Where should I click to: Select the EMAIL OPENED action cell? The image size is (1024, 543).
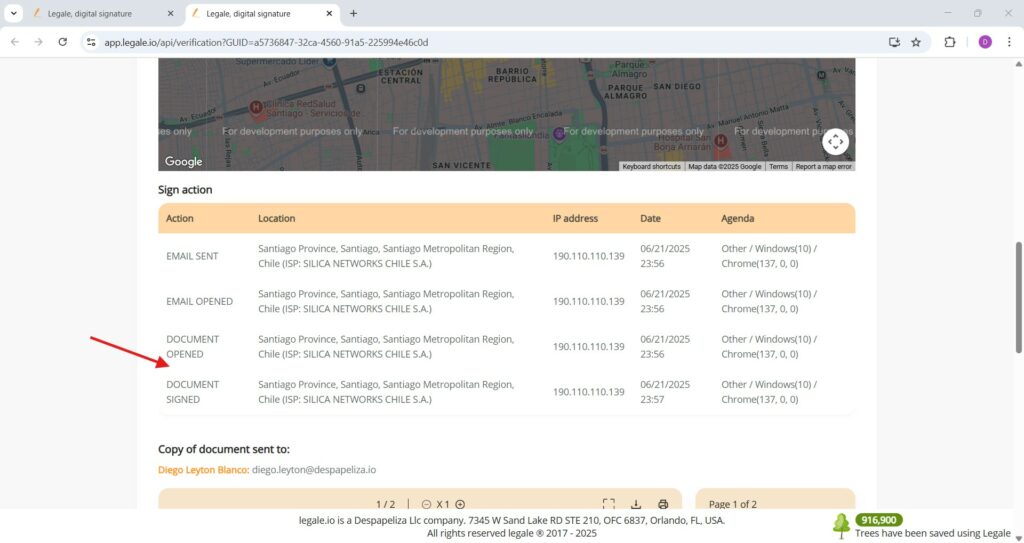(x=199, y=301)
